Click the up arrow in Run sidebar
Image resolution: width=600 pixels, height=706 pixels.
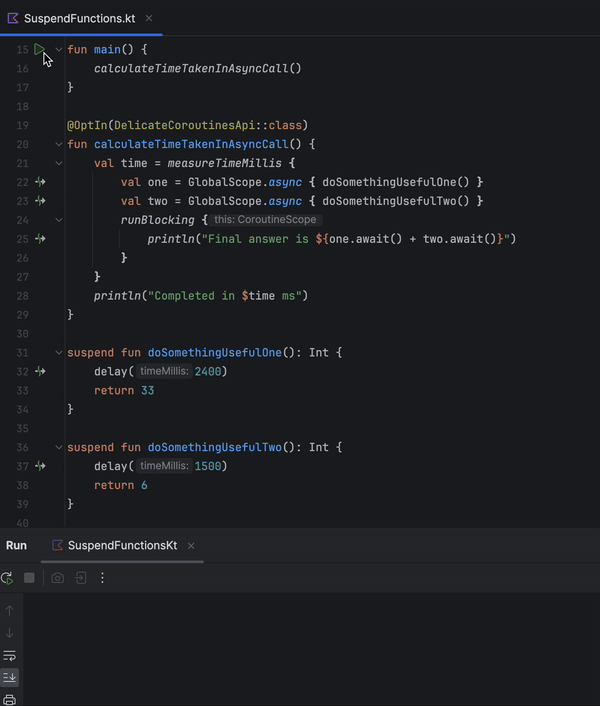click(10, 610)
